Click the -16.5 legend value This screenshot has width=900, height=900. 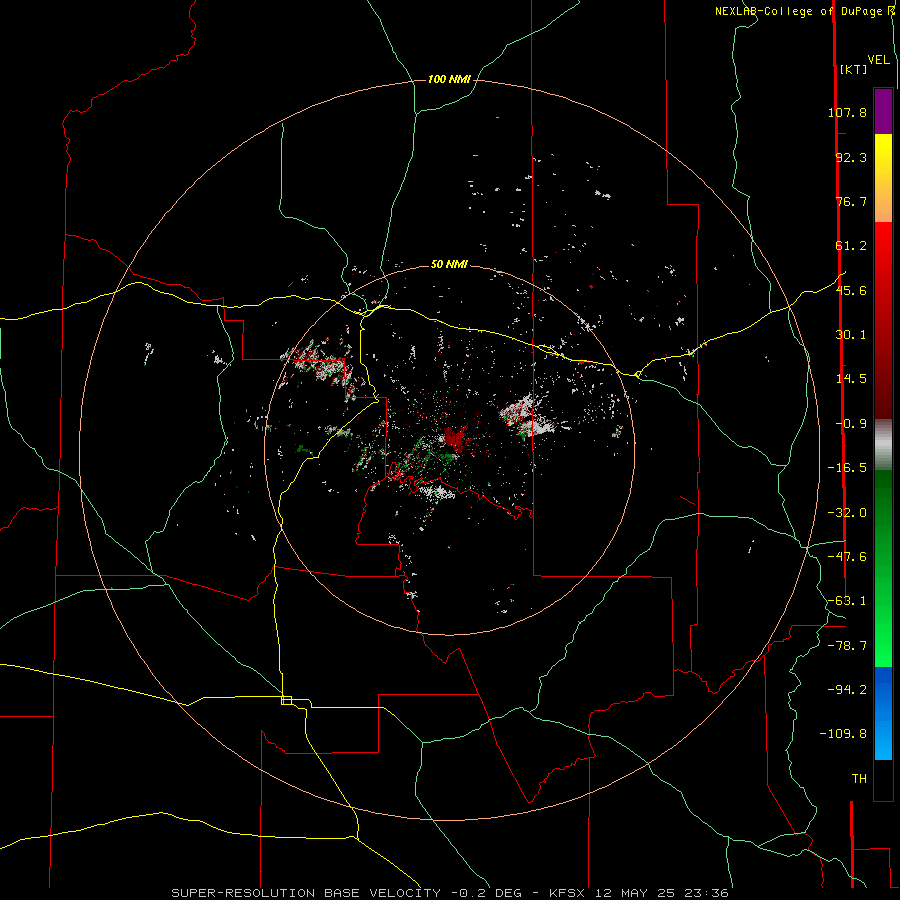[x=847, y=468]
